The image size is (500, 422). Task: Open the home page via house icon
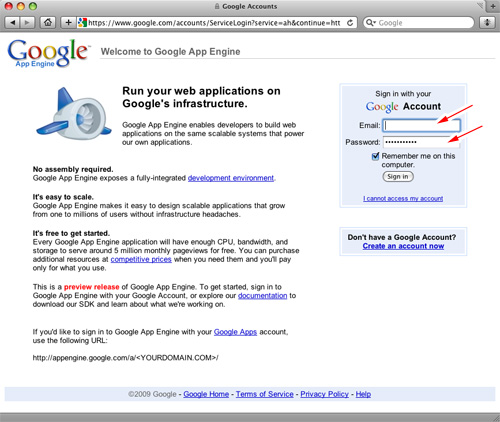48,23
